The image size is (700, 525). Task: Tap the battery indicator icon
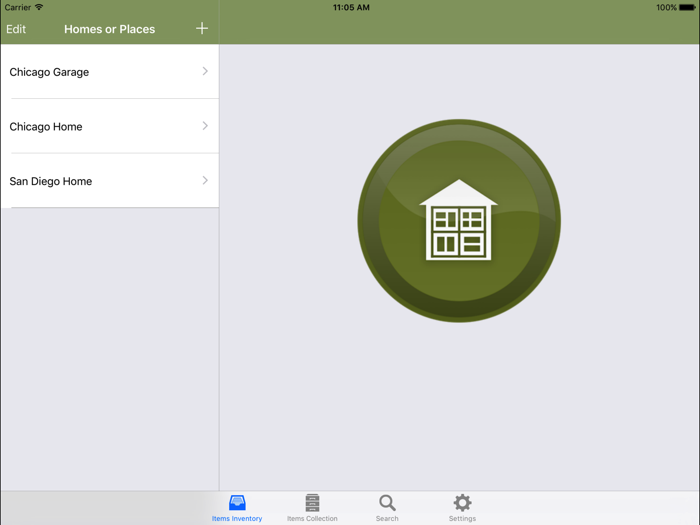coord(687,8)
